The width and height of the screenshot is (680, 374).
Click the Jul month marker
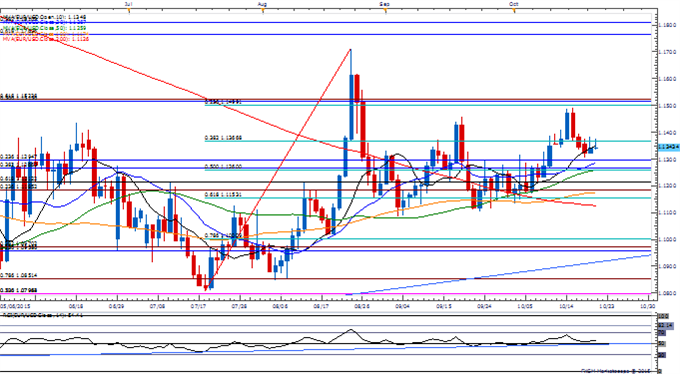click(128, 4)
